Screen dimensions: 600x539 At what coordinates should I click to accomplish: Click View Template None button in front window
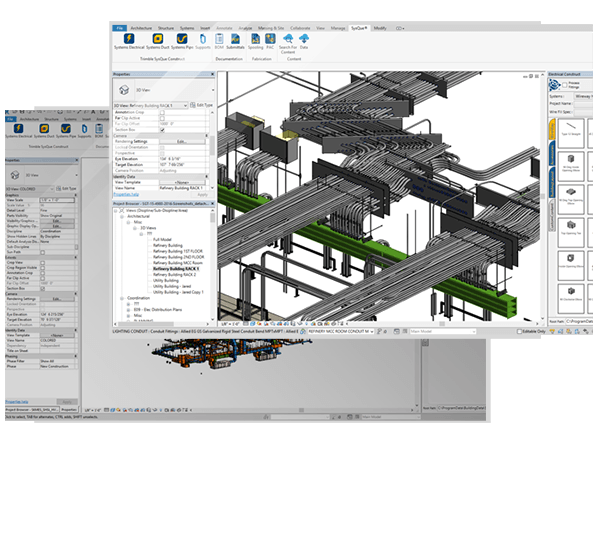[182, 182]
